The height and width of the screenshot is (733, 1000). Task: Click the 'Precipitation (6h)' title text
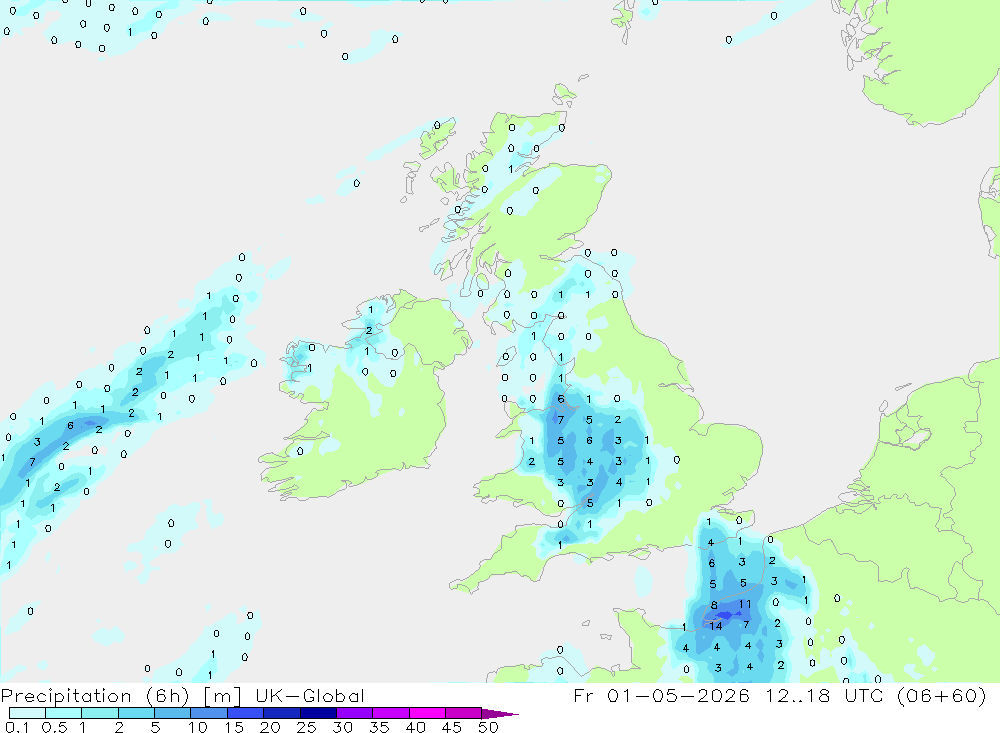click(95, 696)
